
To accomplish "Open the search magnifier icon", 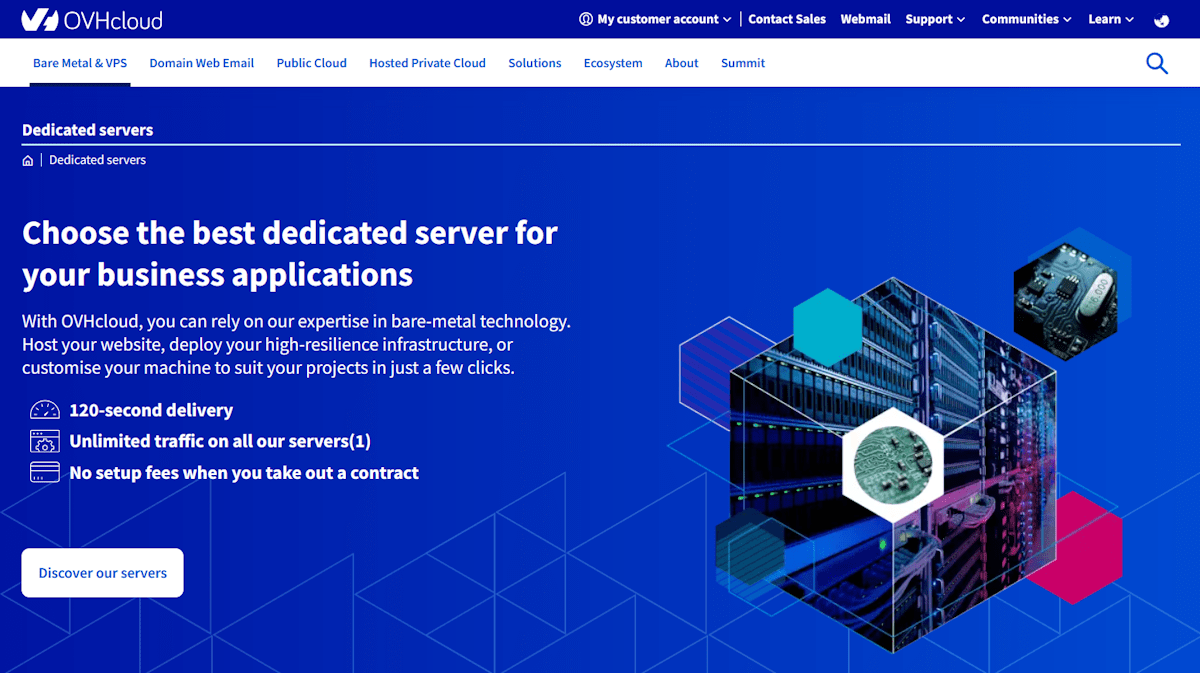I will point(1157,63).
